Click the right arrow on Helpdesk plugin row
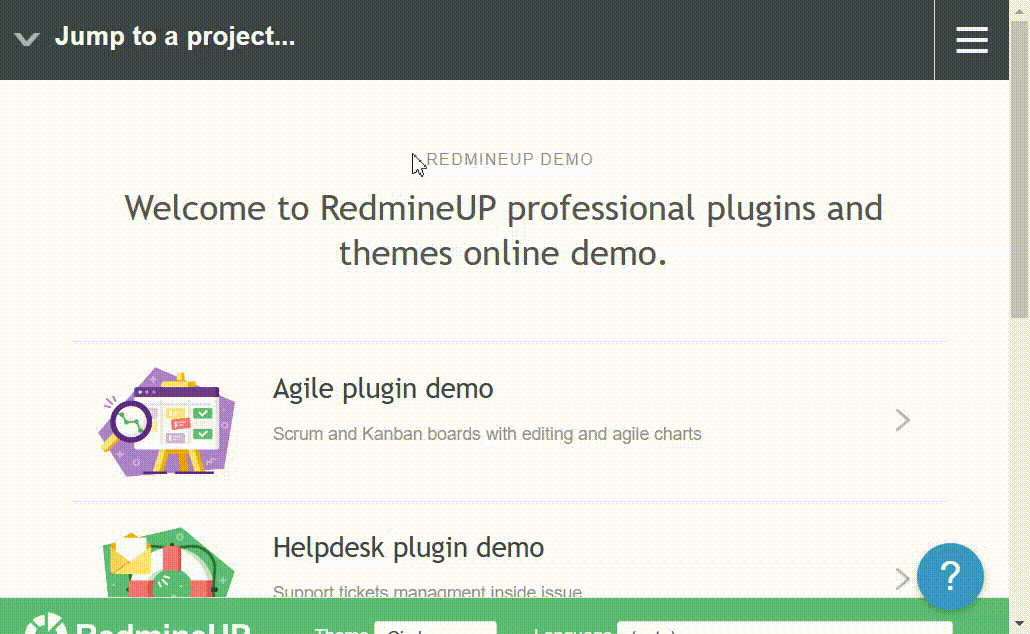 902,578
